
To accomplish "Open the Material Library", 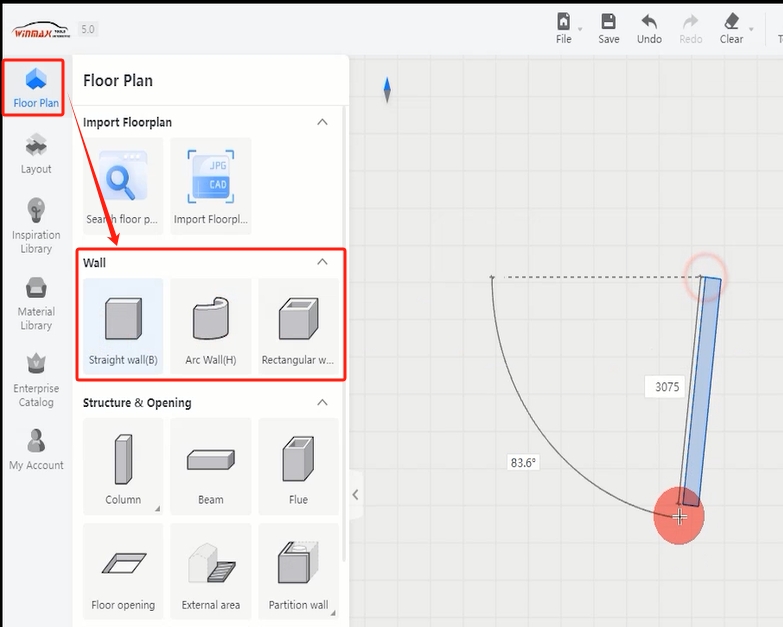I will 36,304.
